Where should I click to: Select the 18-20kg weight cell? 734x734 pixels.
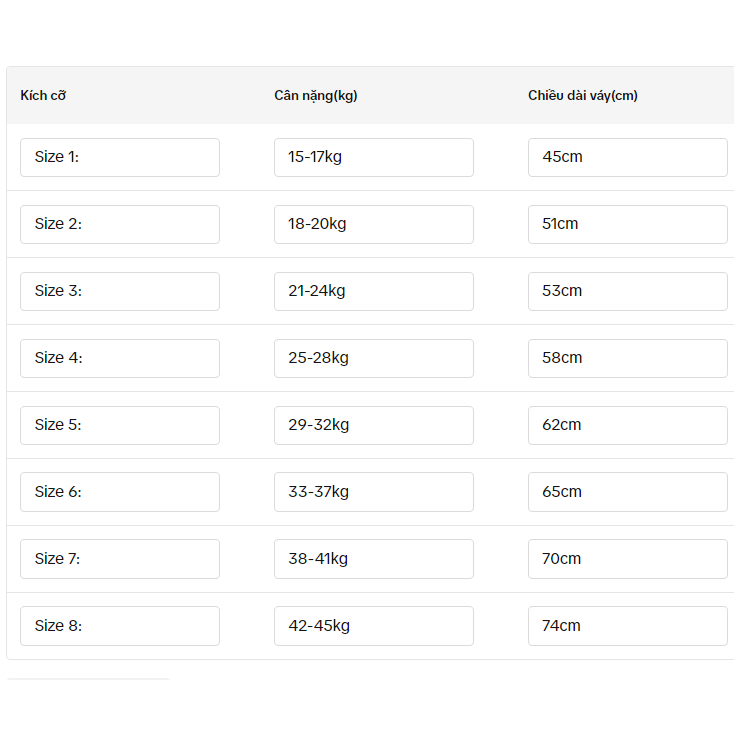(x=374, y=224)
